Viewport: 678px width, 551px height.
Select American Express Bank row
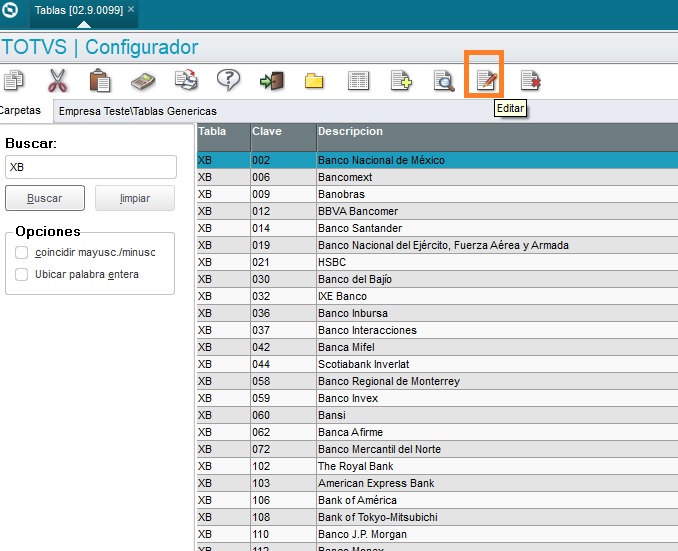click(x=438, y=484)
